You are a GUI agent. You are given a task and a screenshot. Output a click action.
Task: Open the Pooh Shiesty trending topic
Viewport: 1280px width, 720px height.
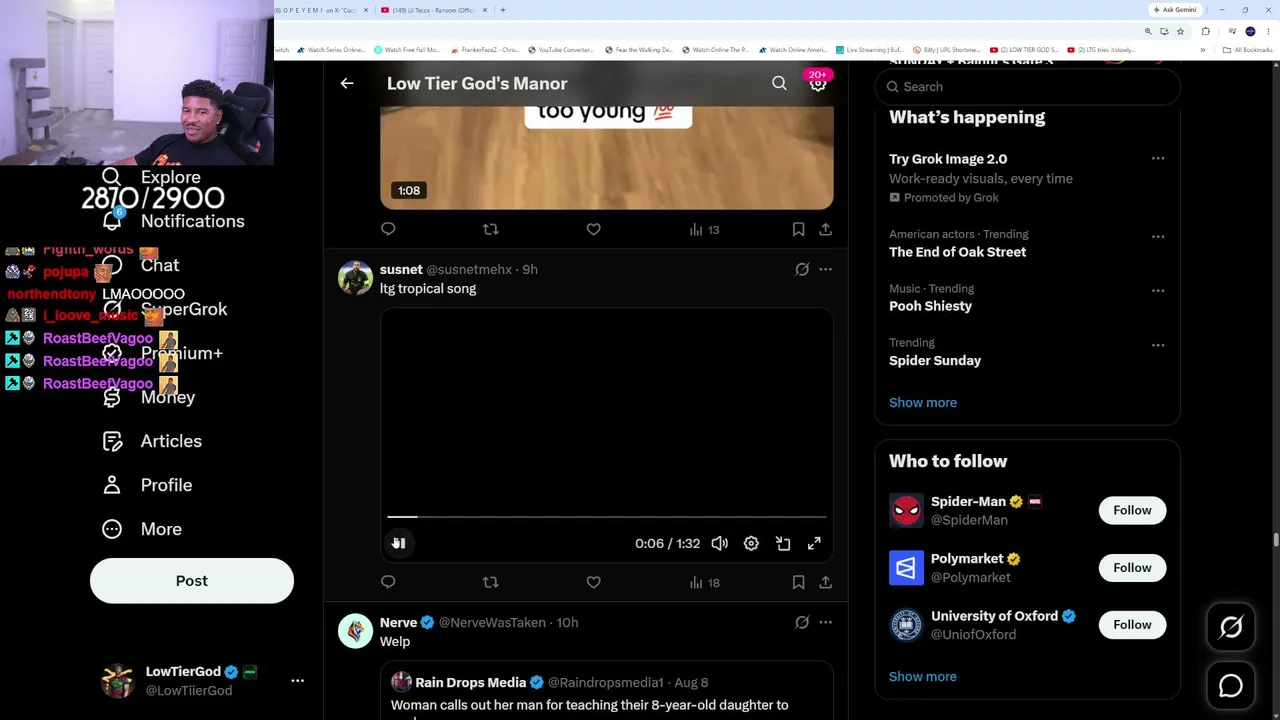pos(930,306)
